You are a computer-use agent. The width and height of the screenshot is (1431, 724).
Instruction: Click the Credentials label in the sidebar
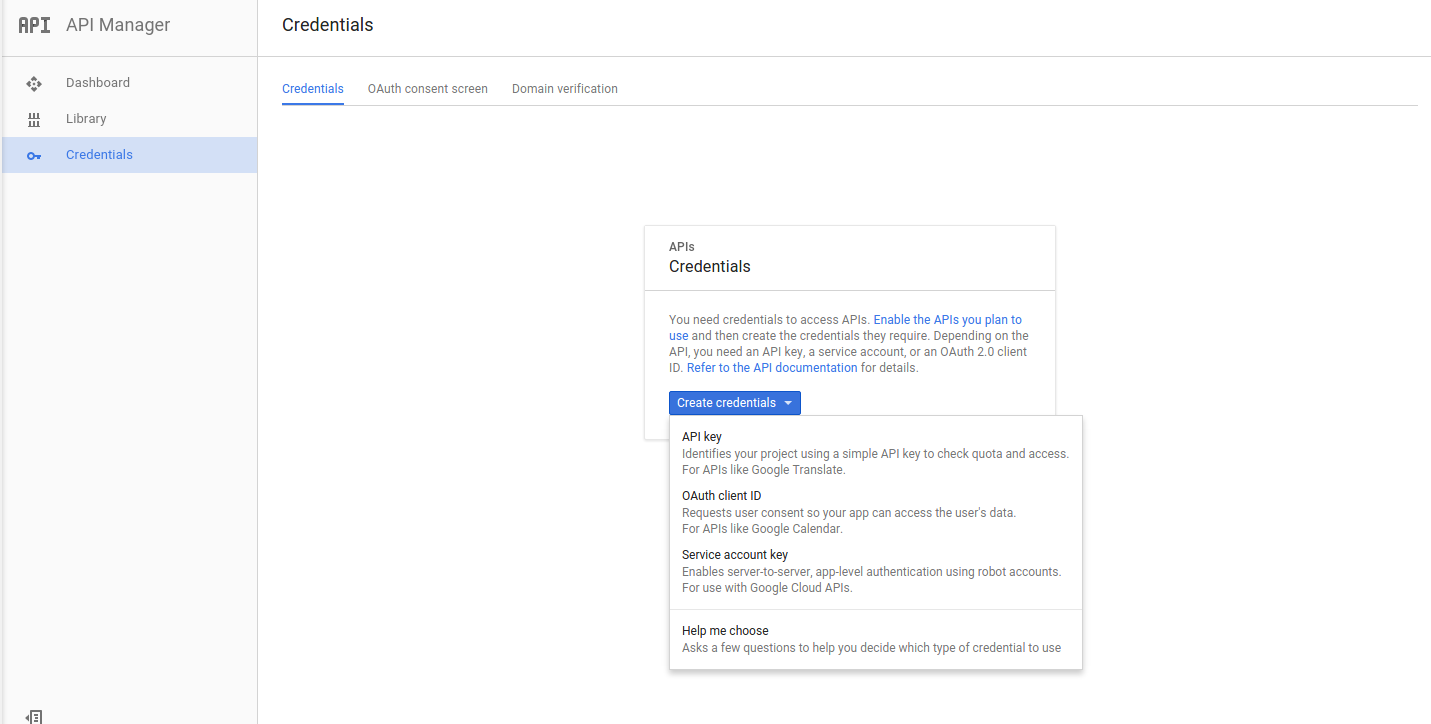point(99,155)
